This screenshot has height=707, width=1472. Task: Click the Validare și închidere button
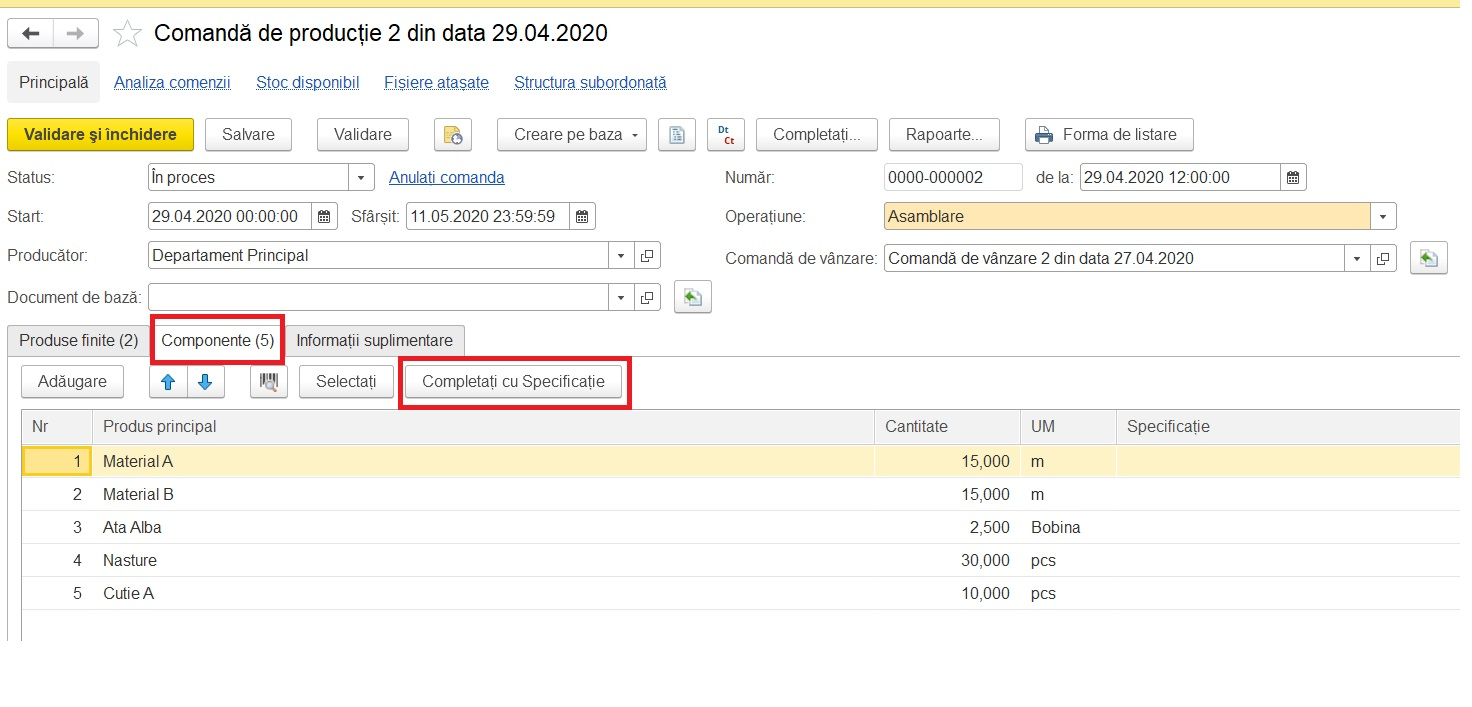(100, 135)
